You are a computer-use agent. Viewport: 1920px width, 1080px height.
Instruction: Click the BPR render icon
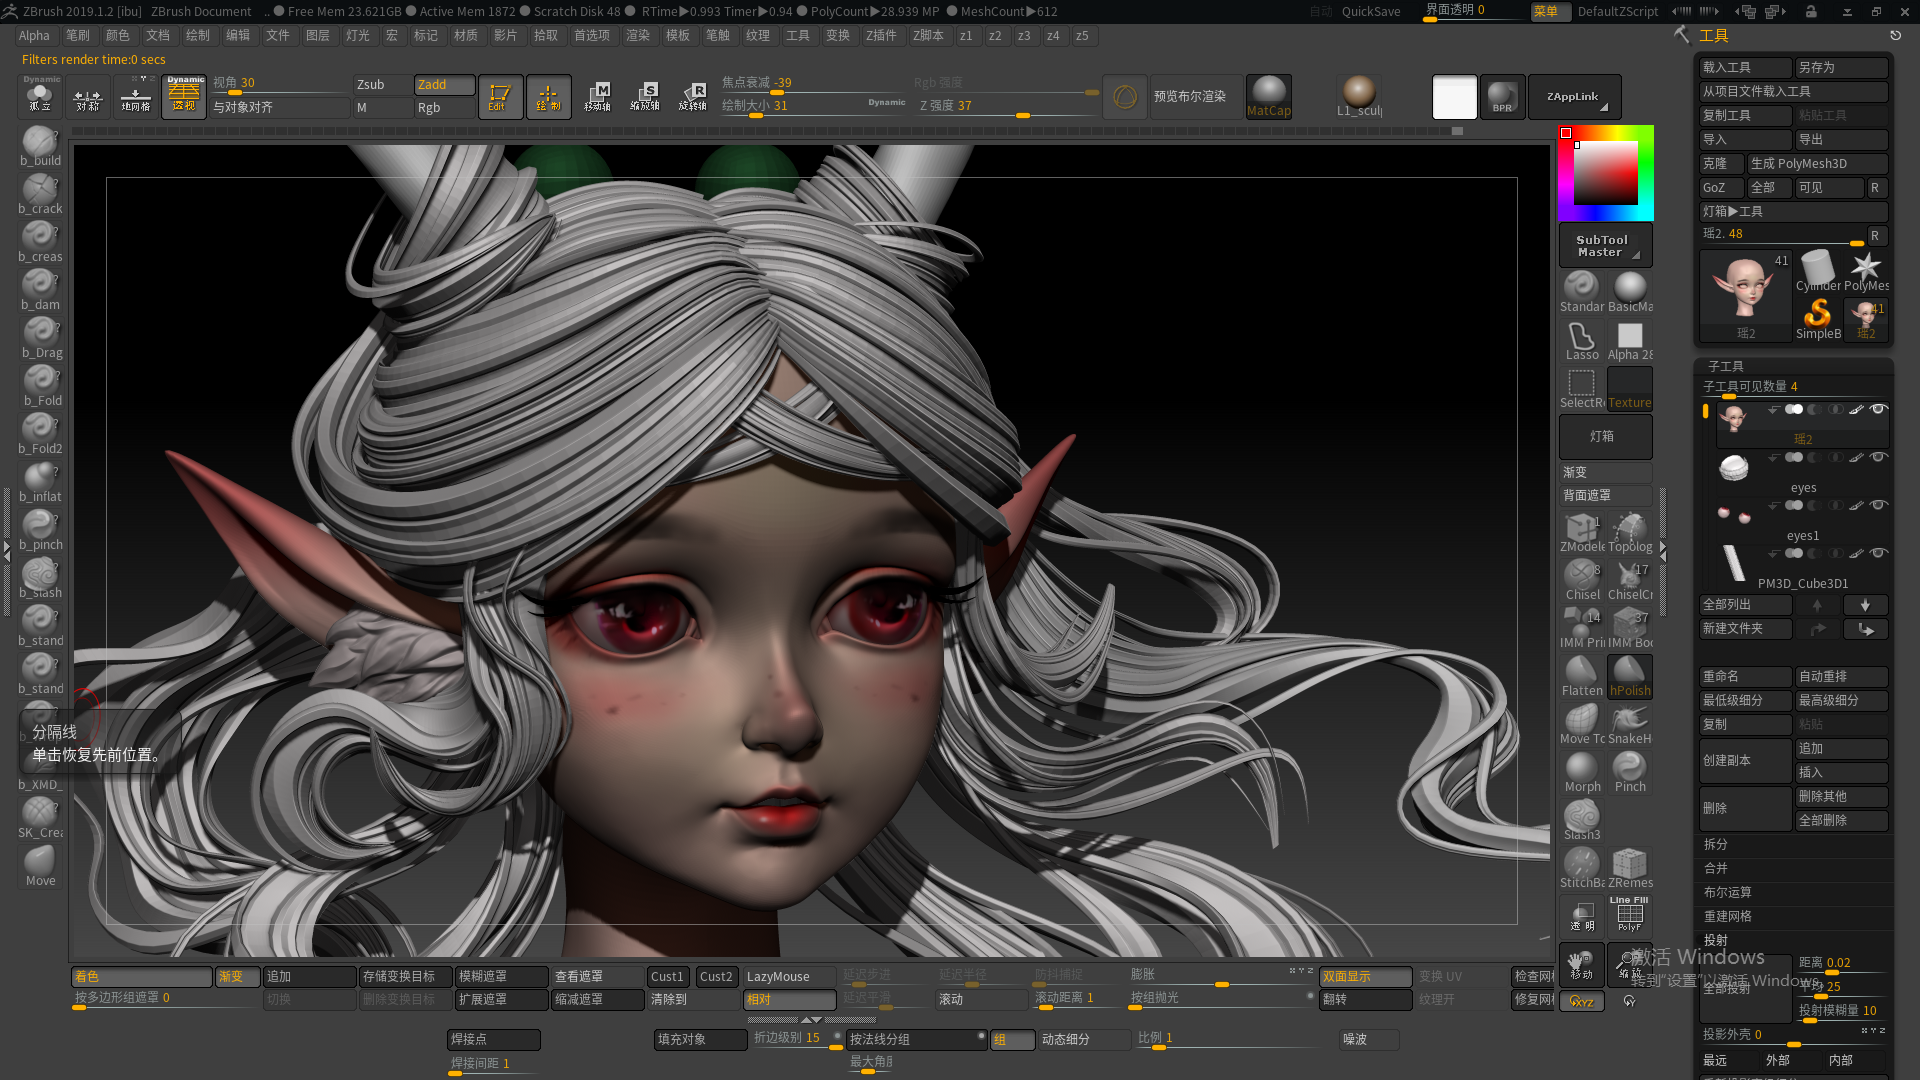coord(1502,97)
